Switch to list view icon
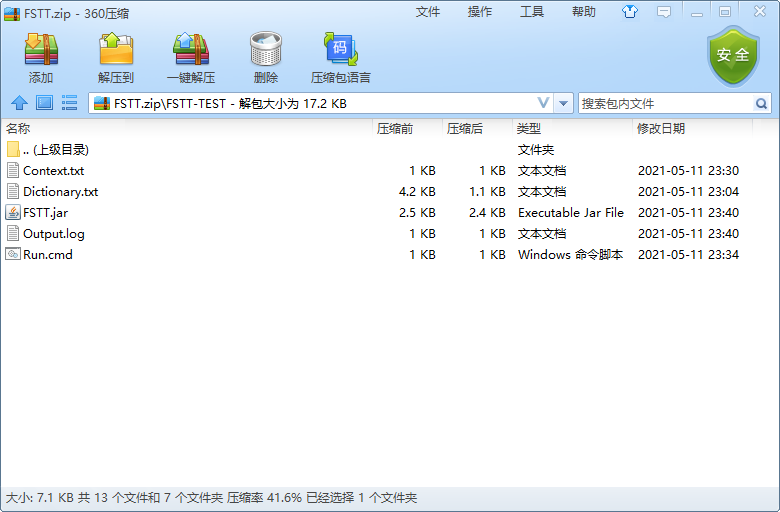 [x=69, y=103]
